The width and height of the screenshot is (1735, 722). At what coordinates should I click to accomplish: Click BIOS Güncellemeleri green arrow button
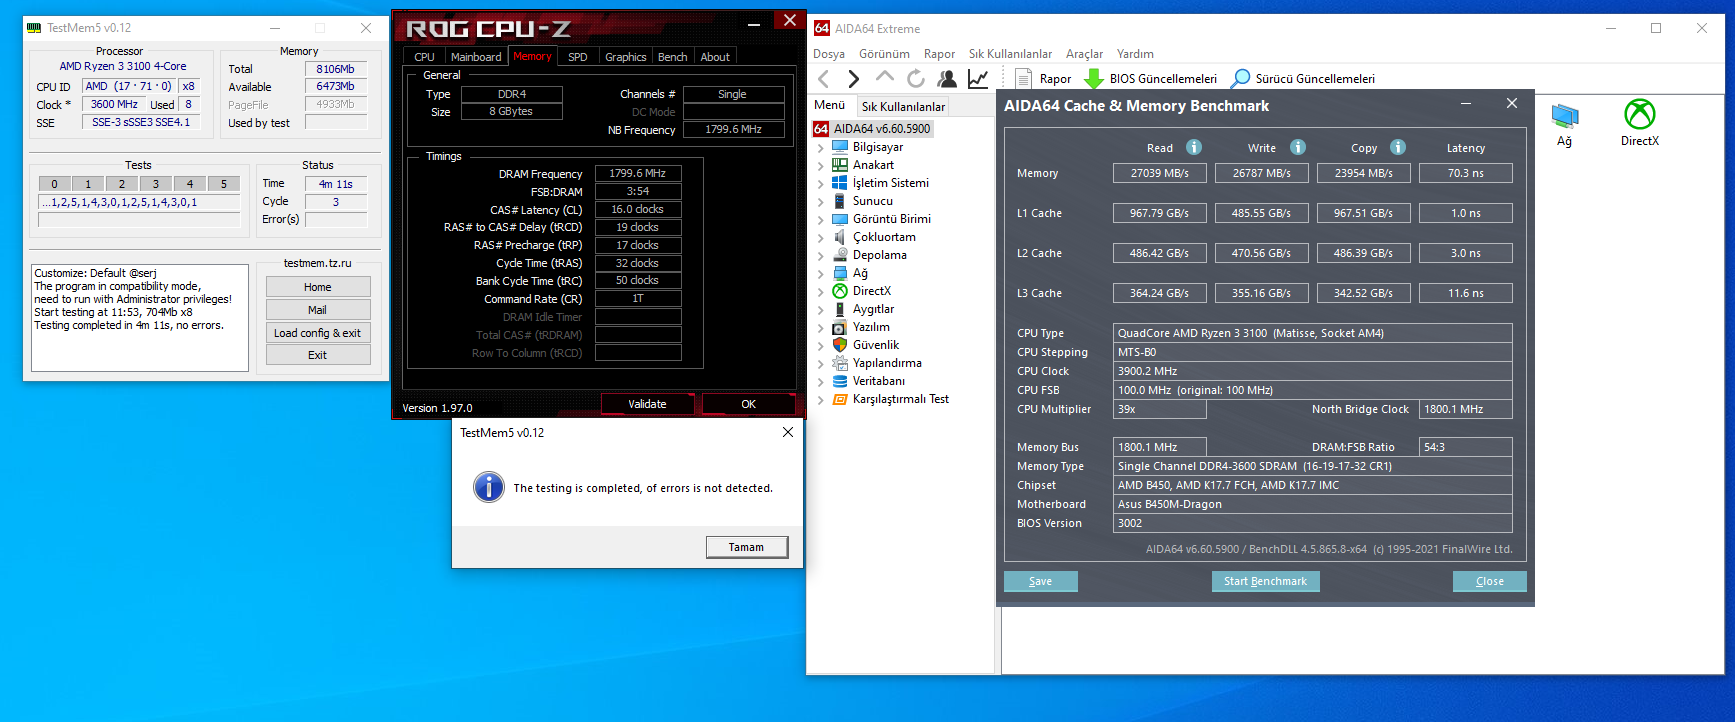pyautogui.click(x=1151, y=78)
